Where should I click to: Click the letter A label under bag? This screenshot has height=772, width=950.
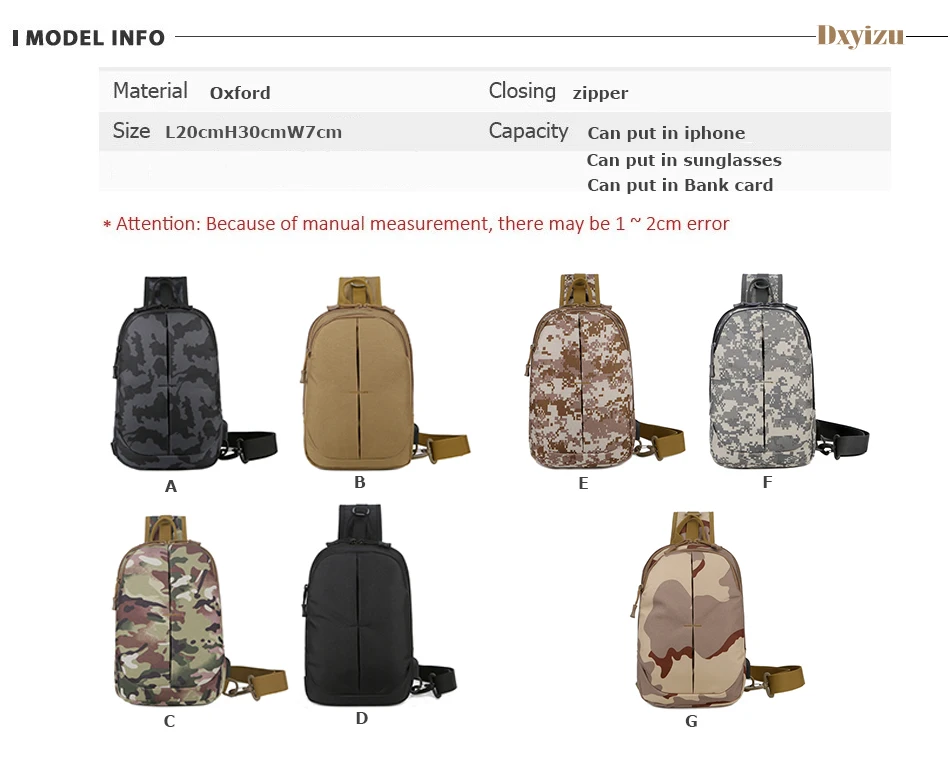[x=171, y=486]
